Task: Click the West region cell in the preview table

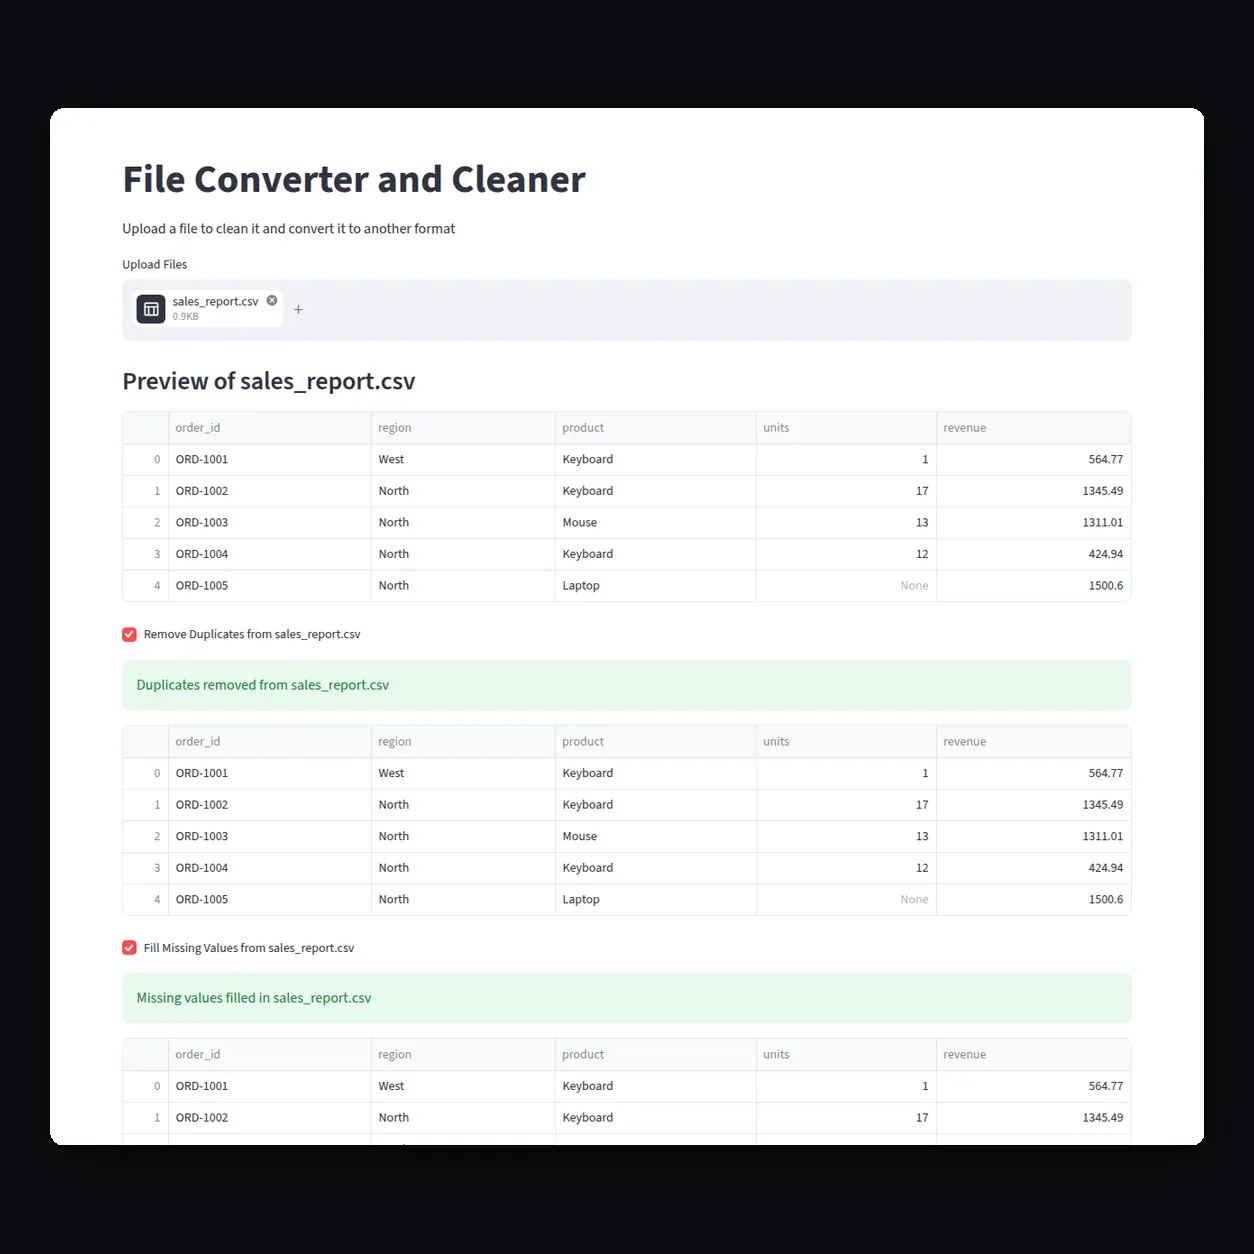Action: [x=463, y=460]
